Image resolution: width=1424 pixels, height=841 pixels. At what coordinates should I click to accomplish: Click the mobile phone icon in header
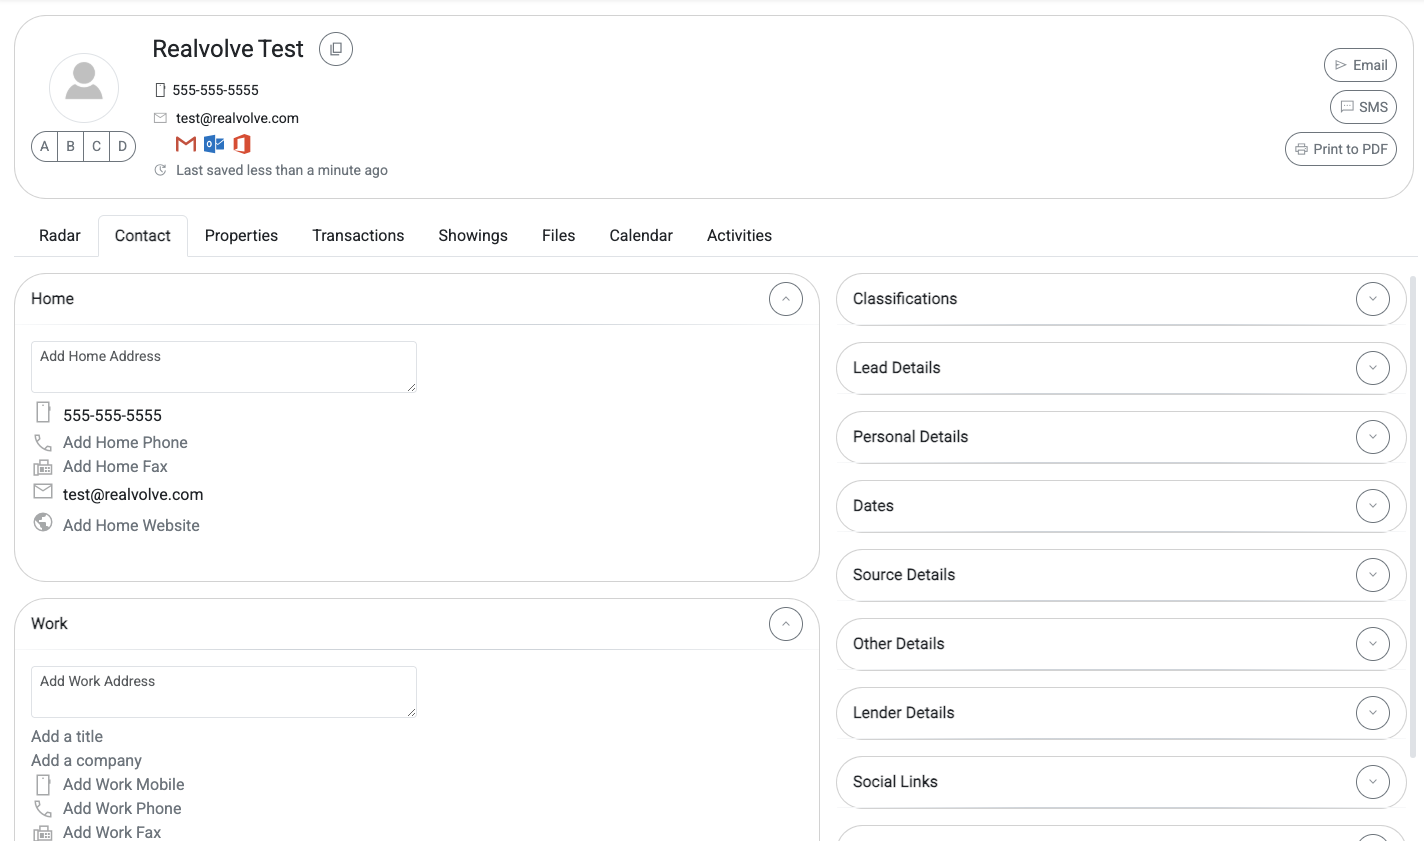(160, 90)
